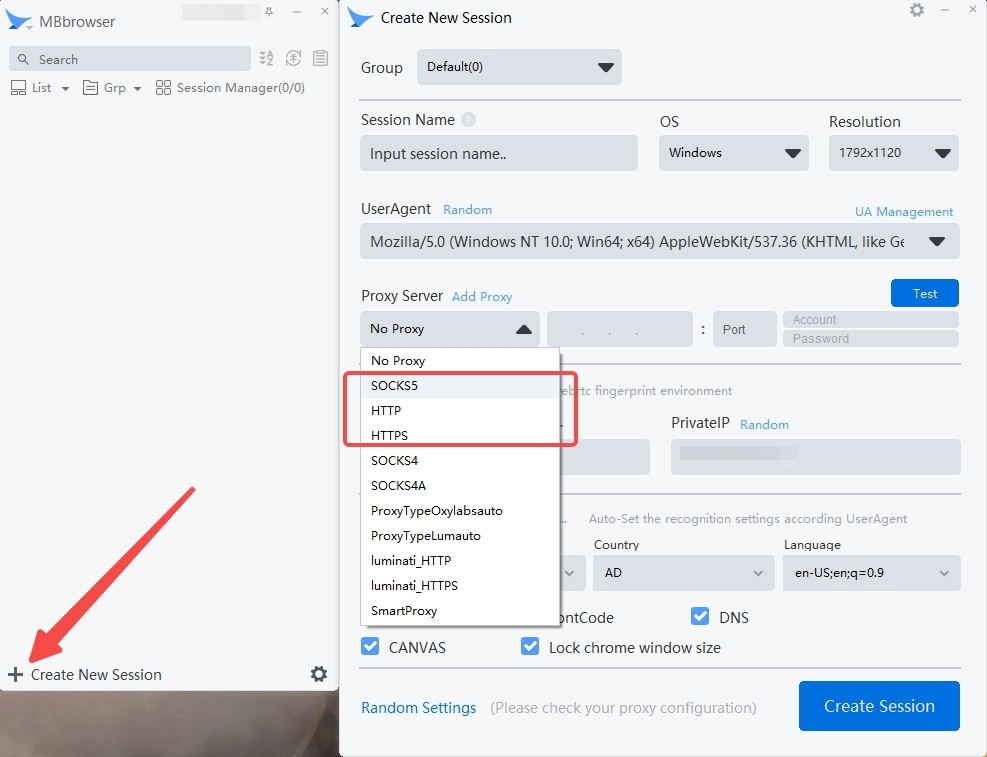Viewport: 987px width, 757px height.
Task: Open settings gear in left panel bottom
Action: (318, 674)
